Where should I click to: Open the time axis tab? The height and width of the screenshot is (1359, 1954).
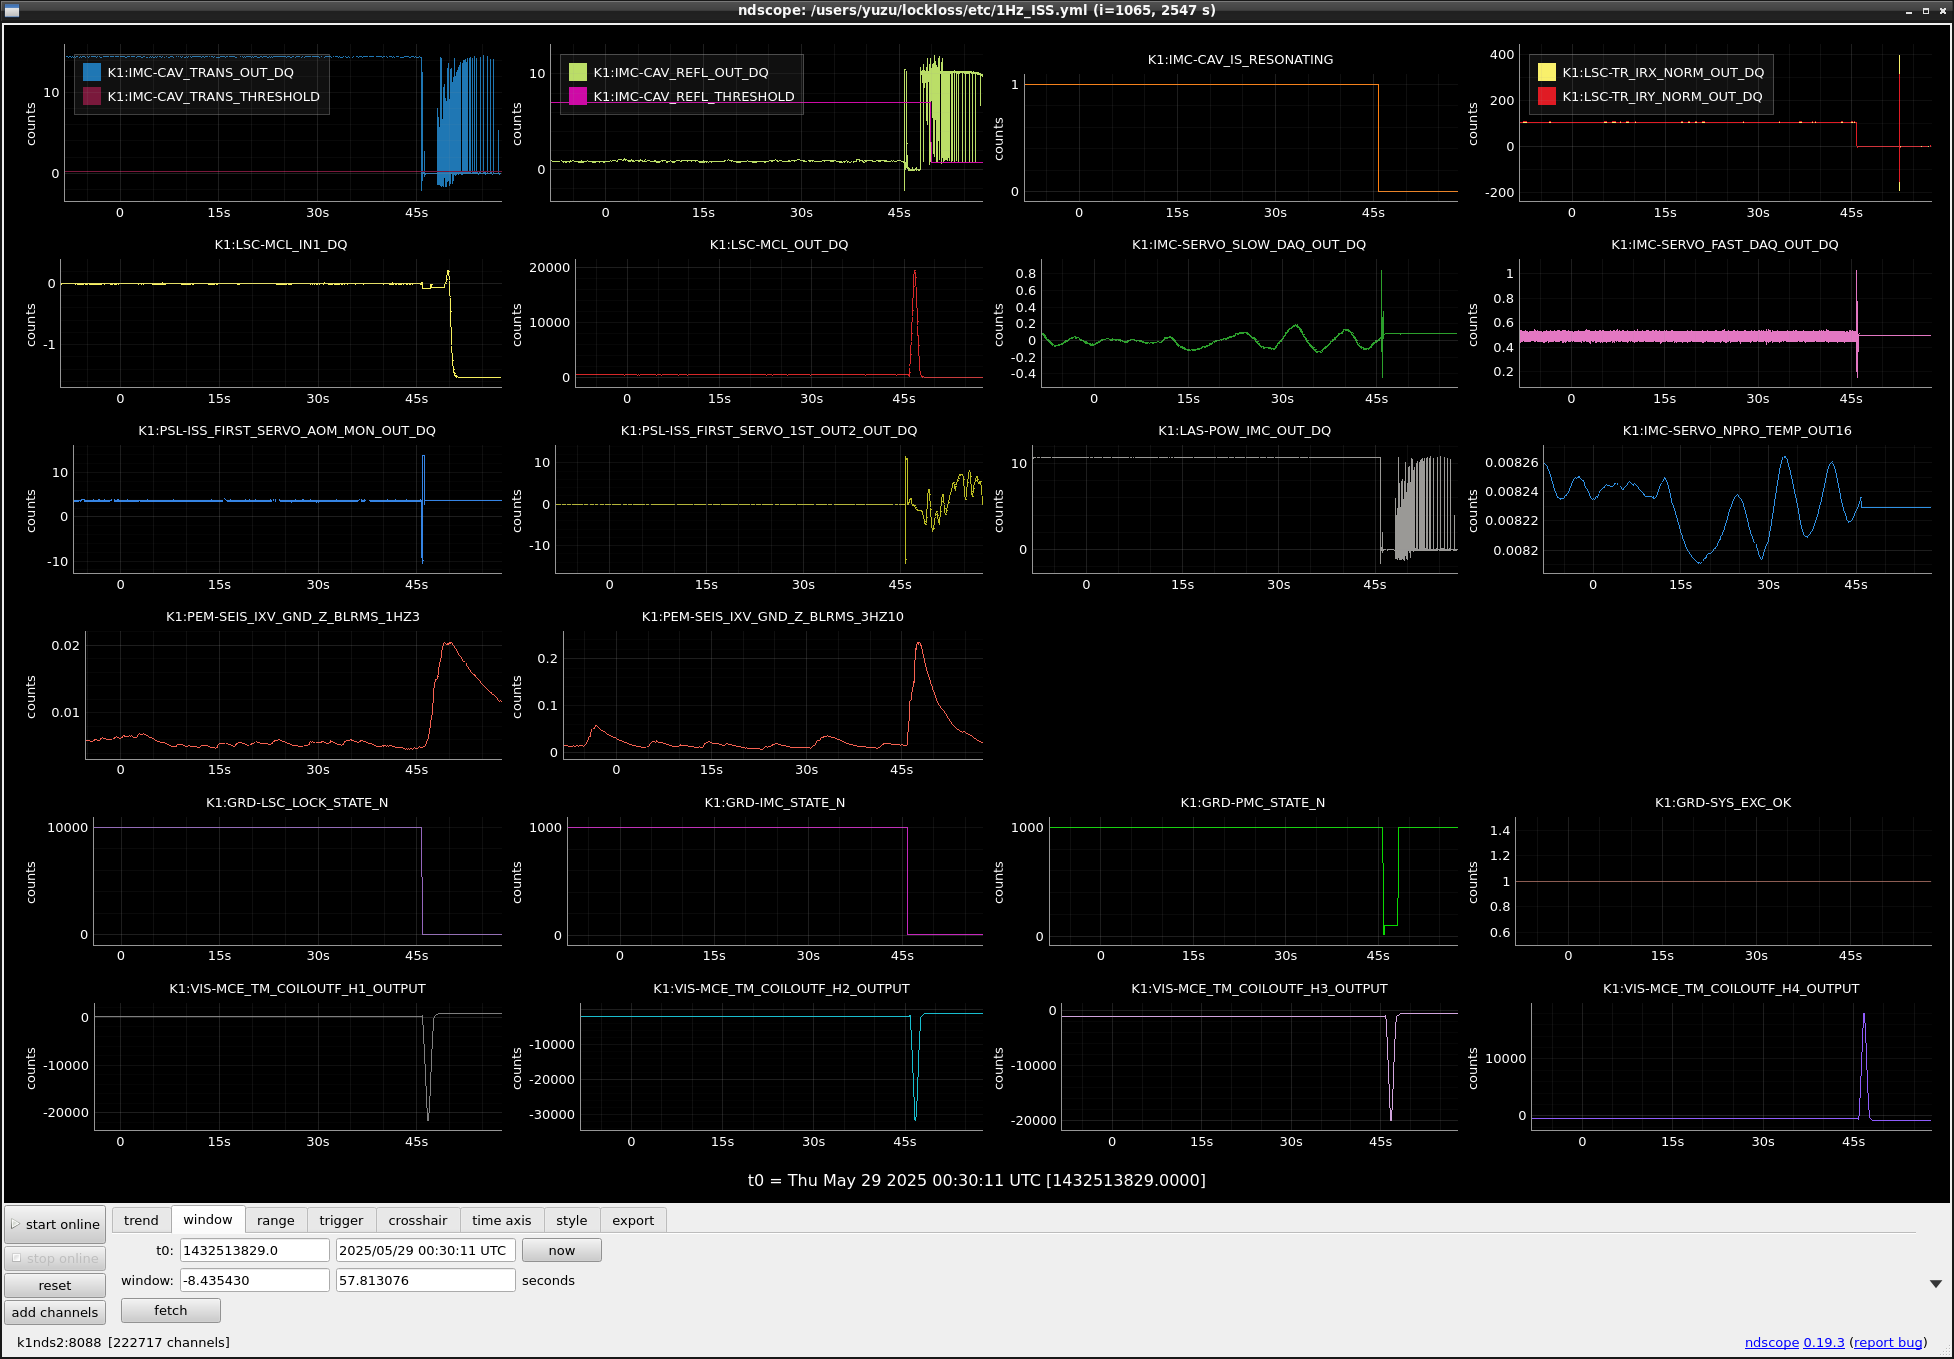(502, 1220)
